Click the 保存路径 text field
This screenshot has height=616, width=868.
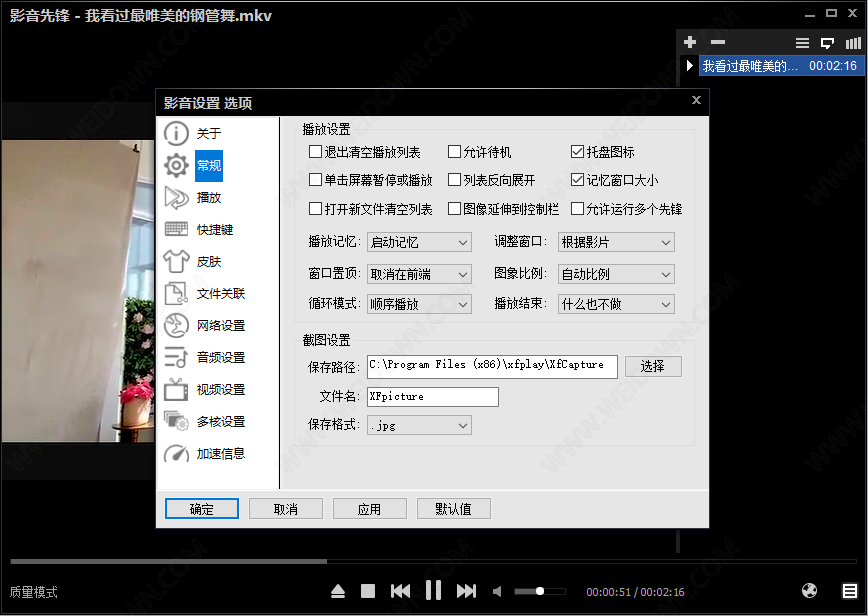pos(492,367)
